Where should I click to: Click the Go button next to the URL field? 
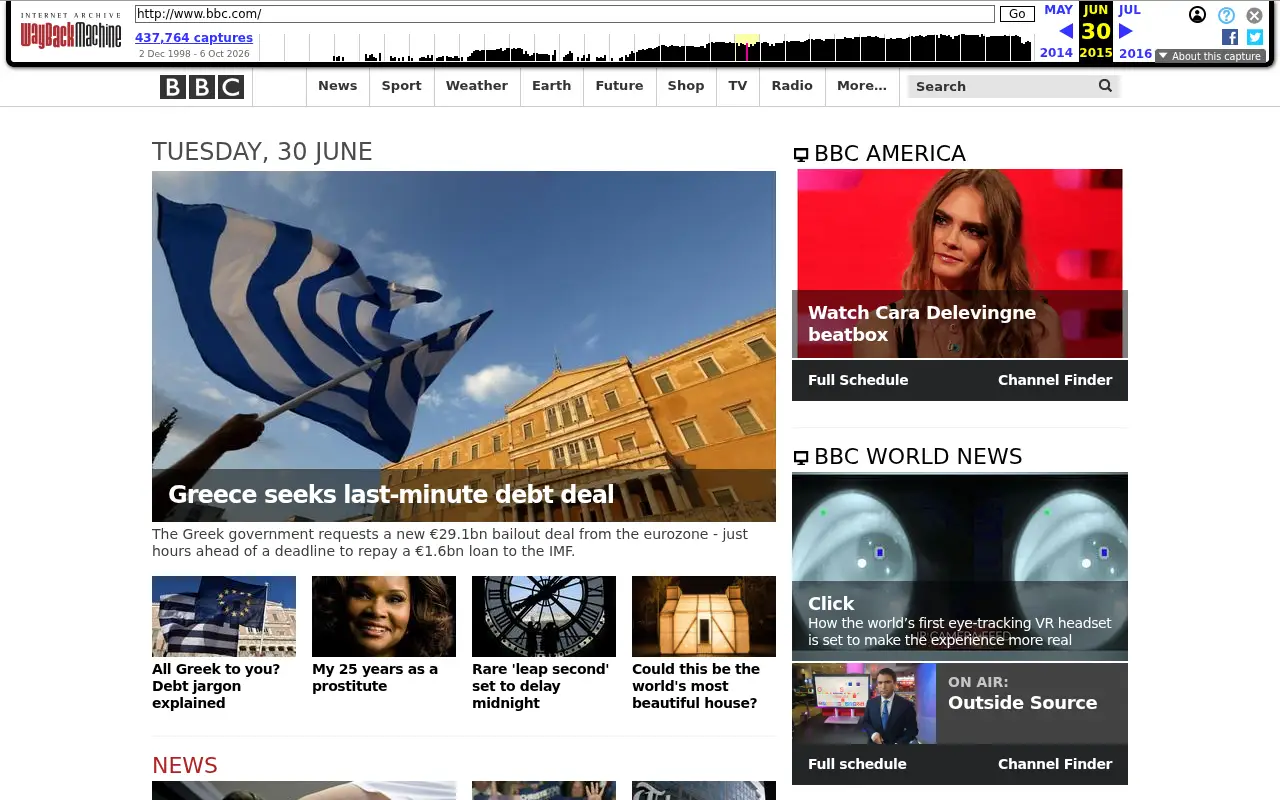pos(1017,14)
